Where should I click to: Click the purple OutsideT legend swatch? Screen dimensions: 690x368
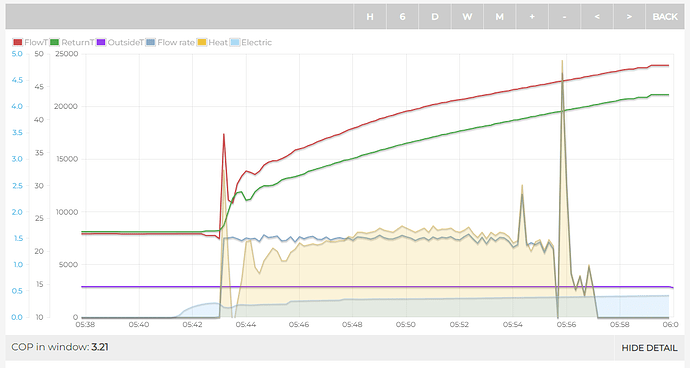(x=101, y=42)
